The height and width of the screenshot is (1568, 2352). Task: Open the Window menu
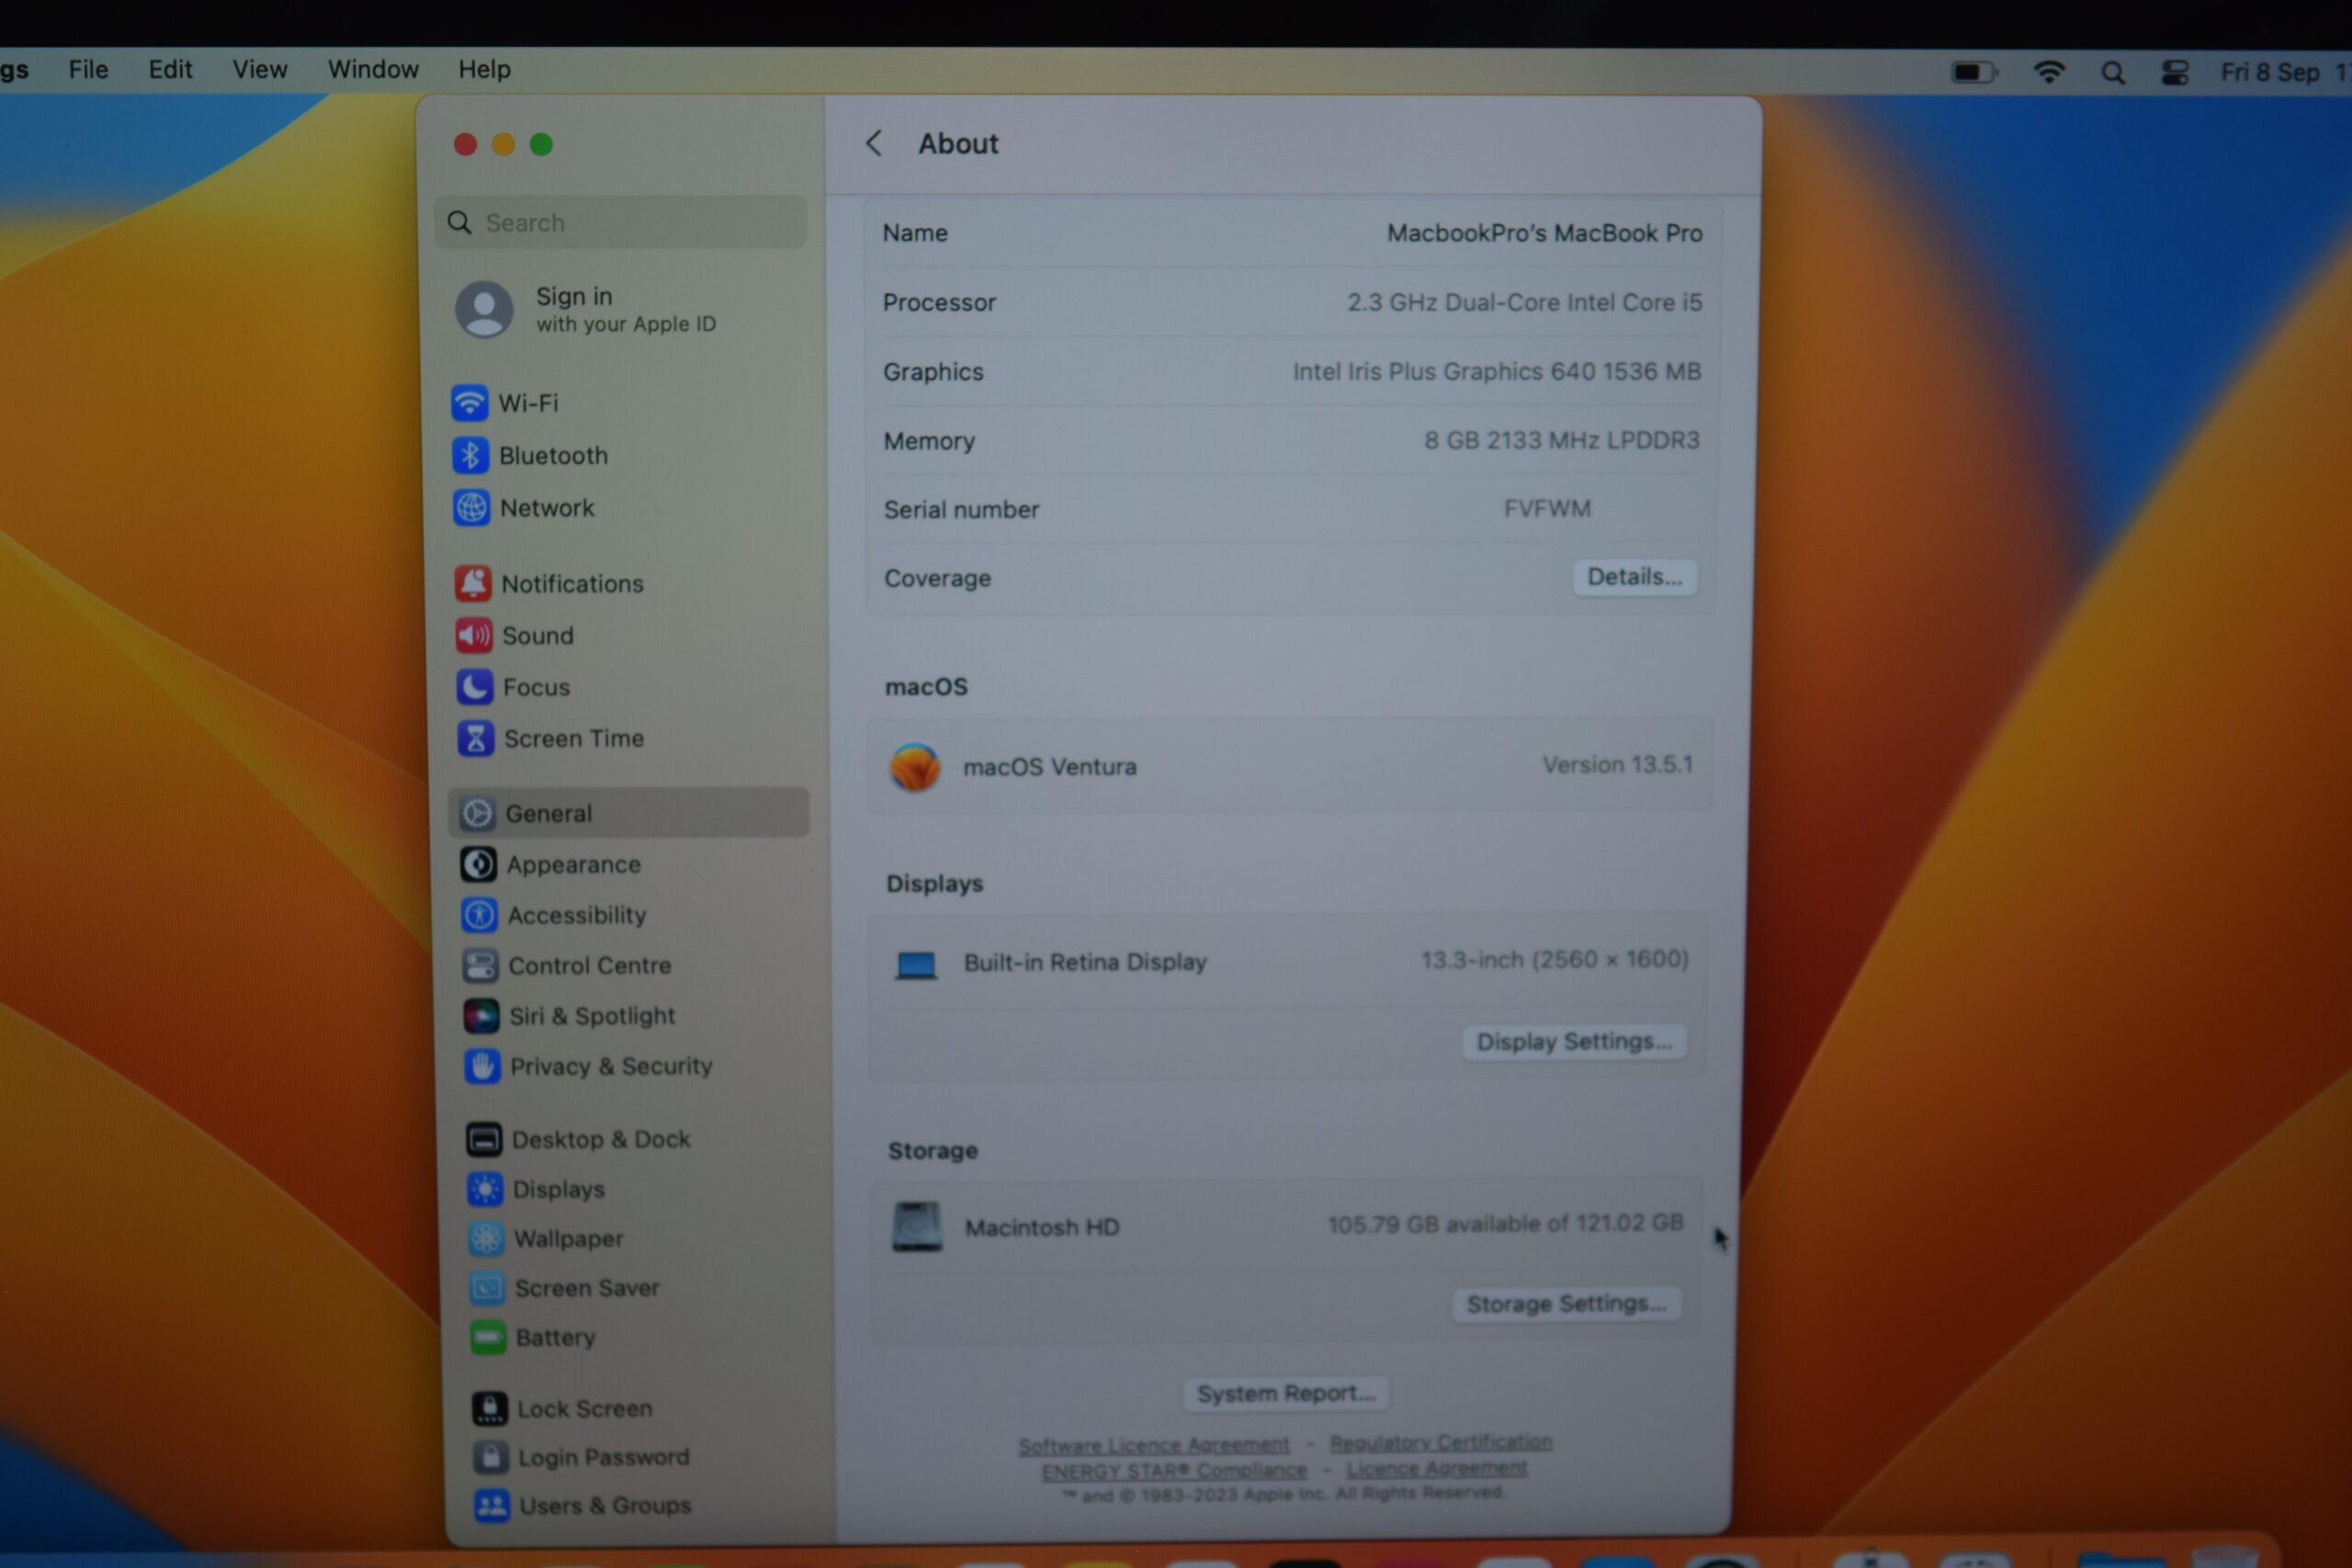tap(373, 70)
